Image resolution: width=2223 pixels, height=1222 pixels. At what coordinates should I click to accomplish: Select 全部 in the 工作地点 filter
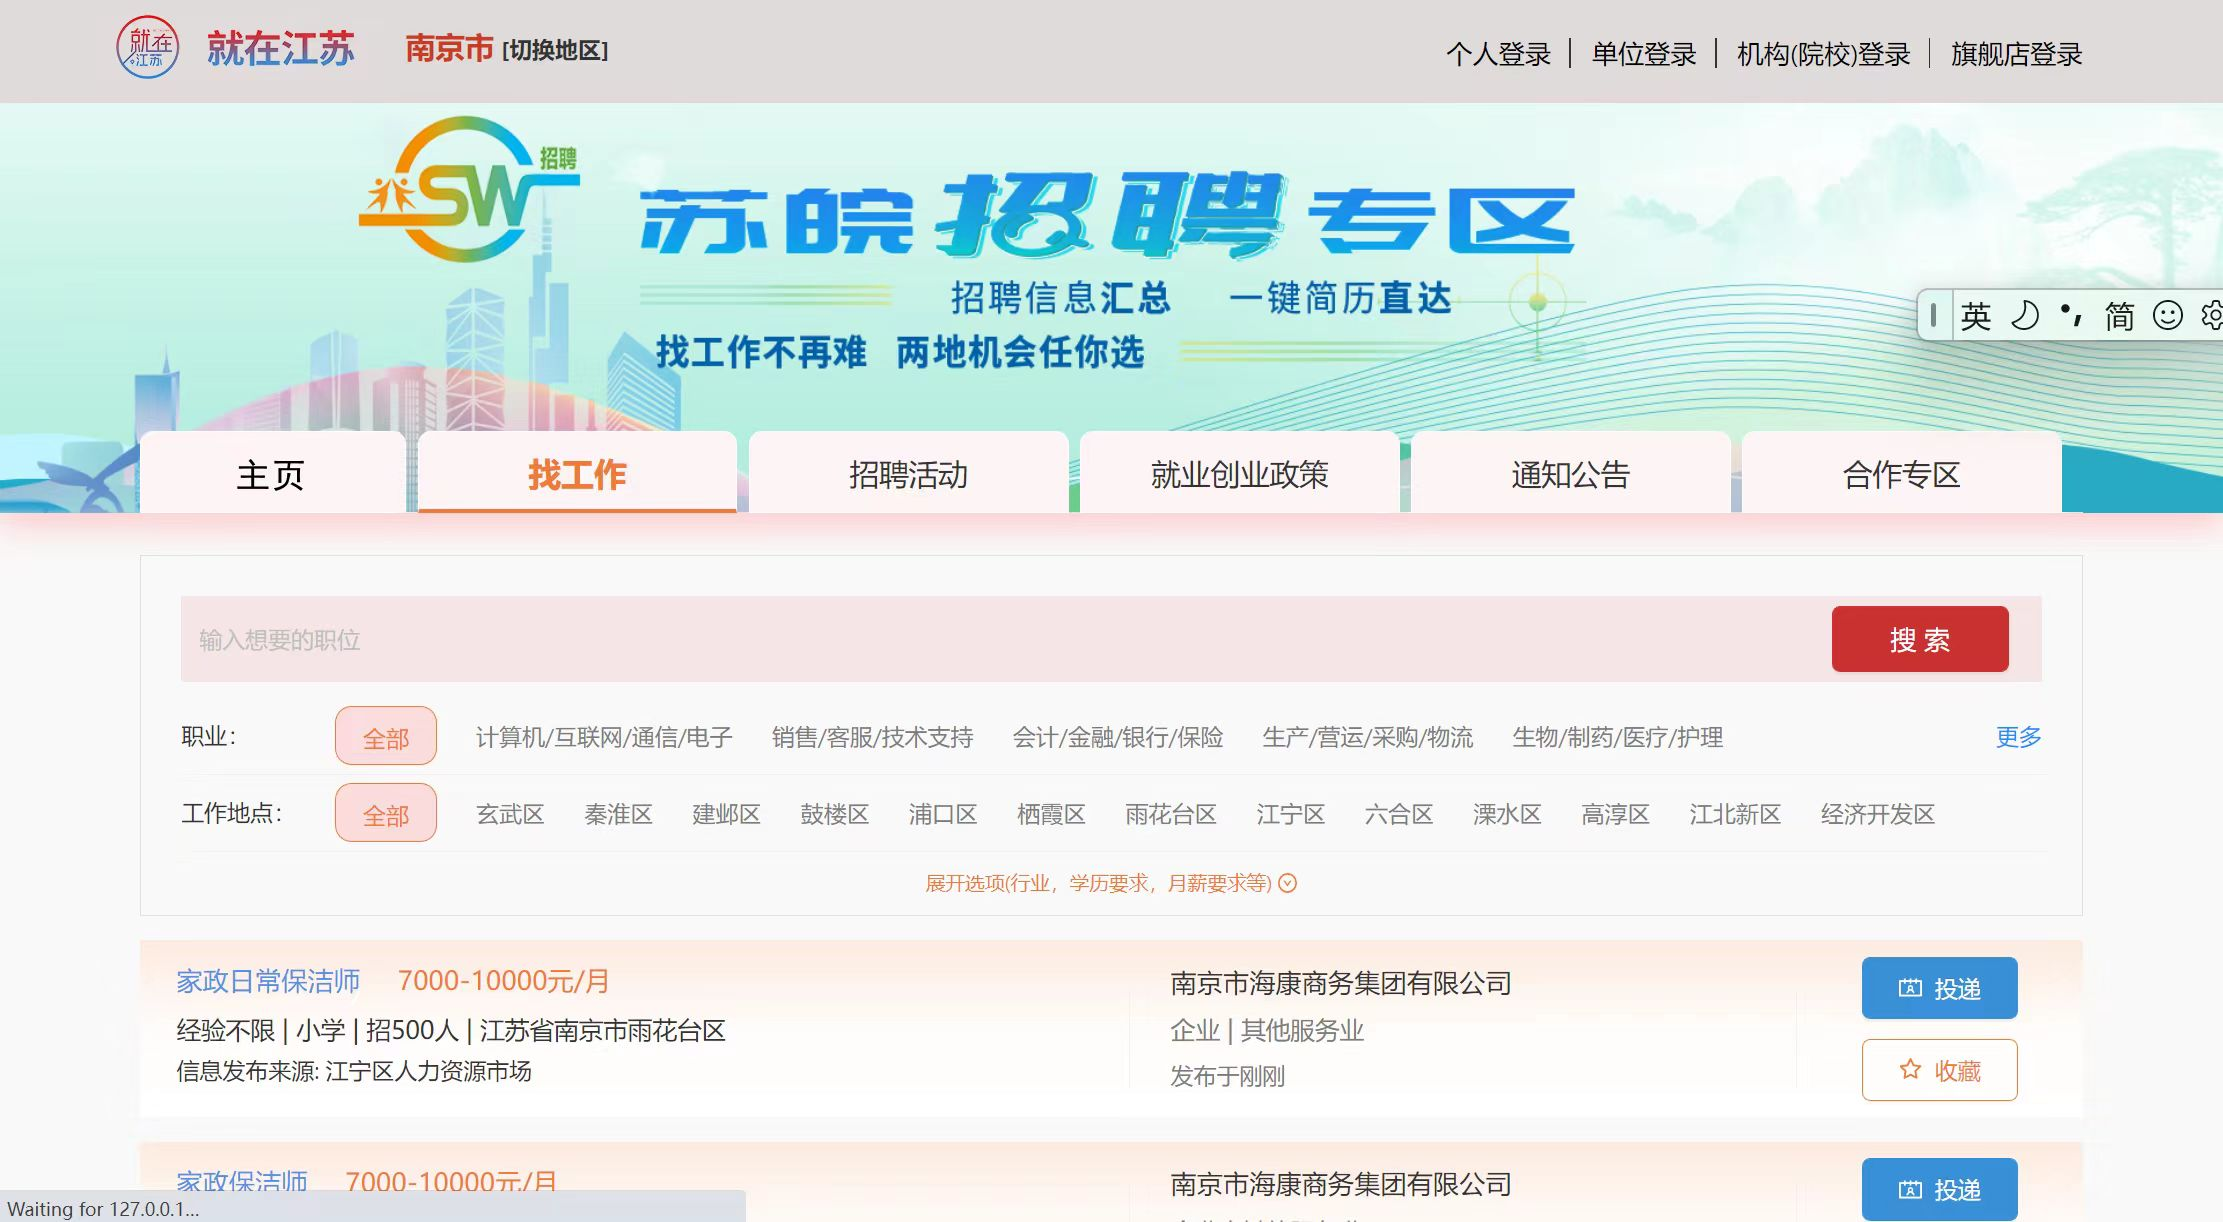click(x=386, y=814)
